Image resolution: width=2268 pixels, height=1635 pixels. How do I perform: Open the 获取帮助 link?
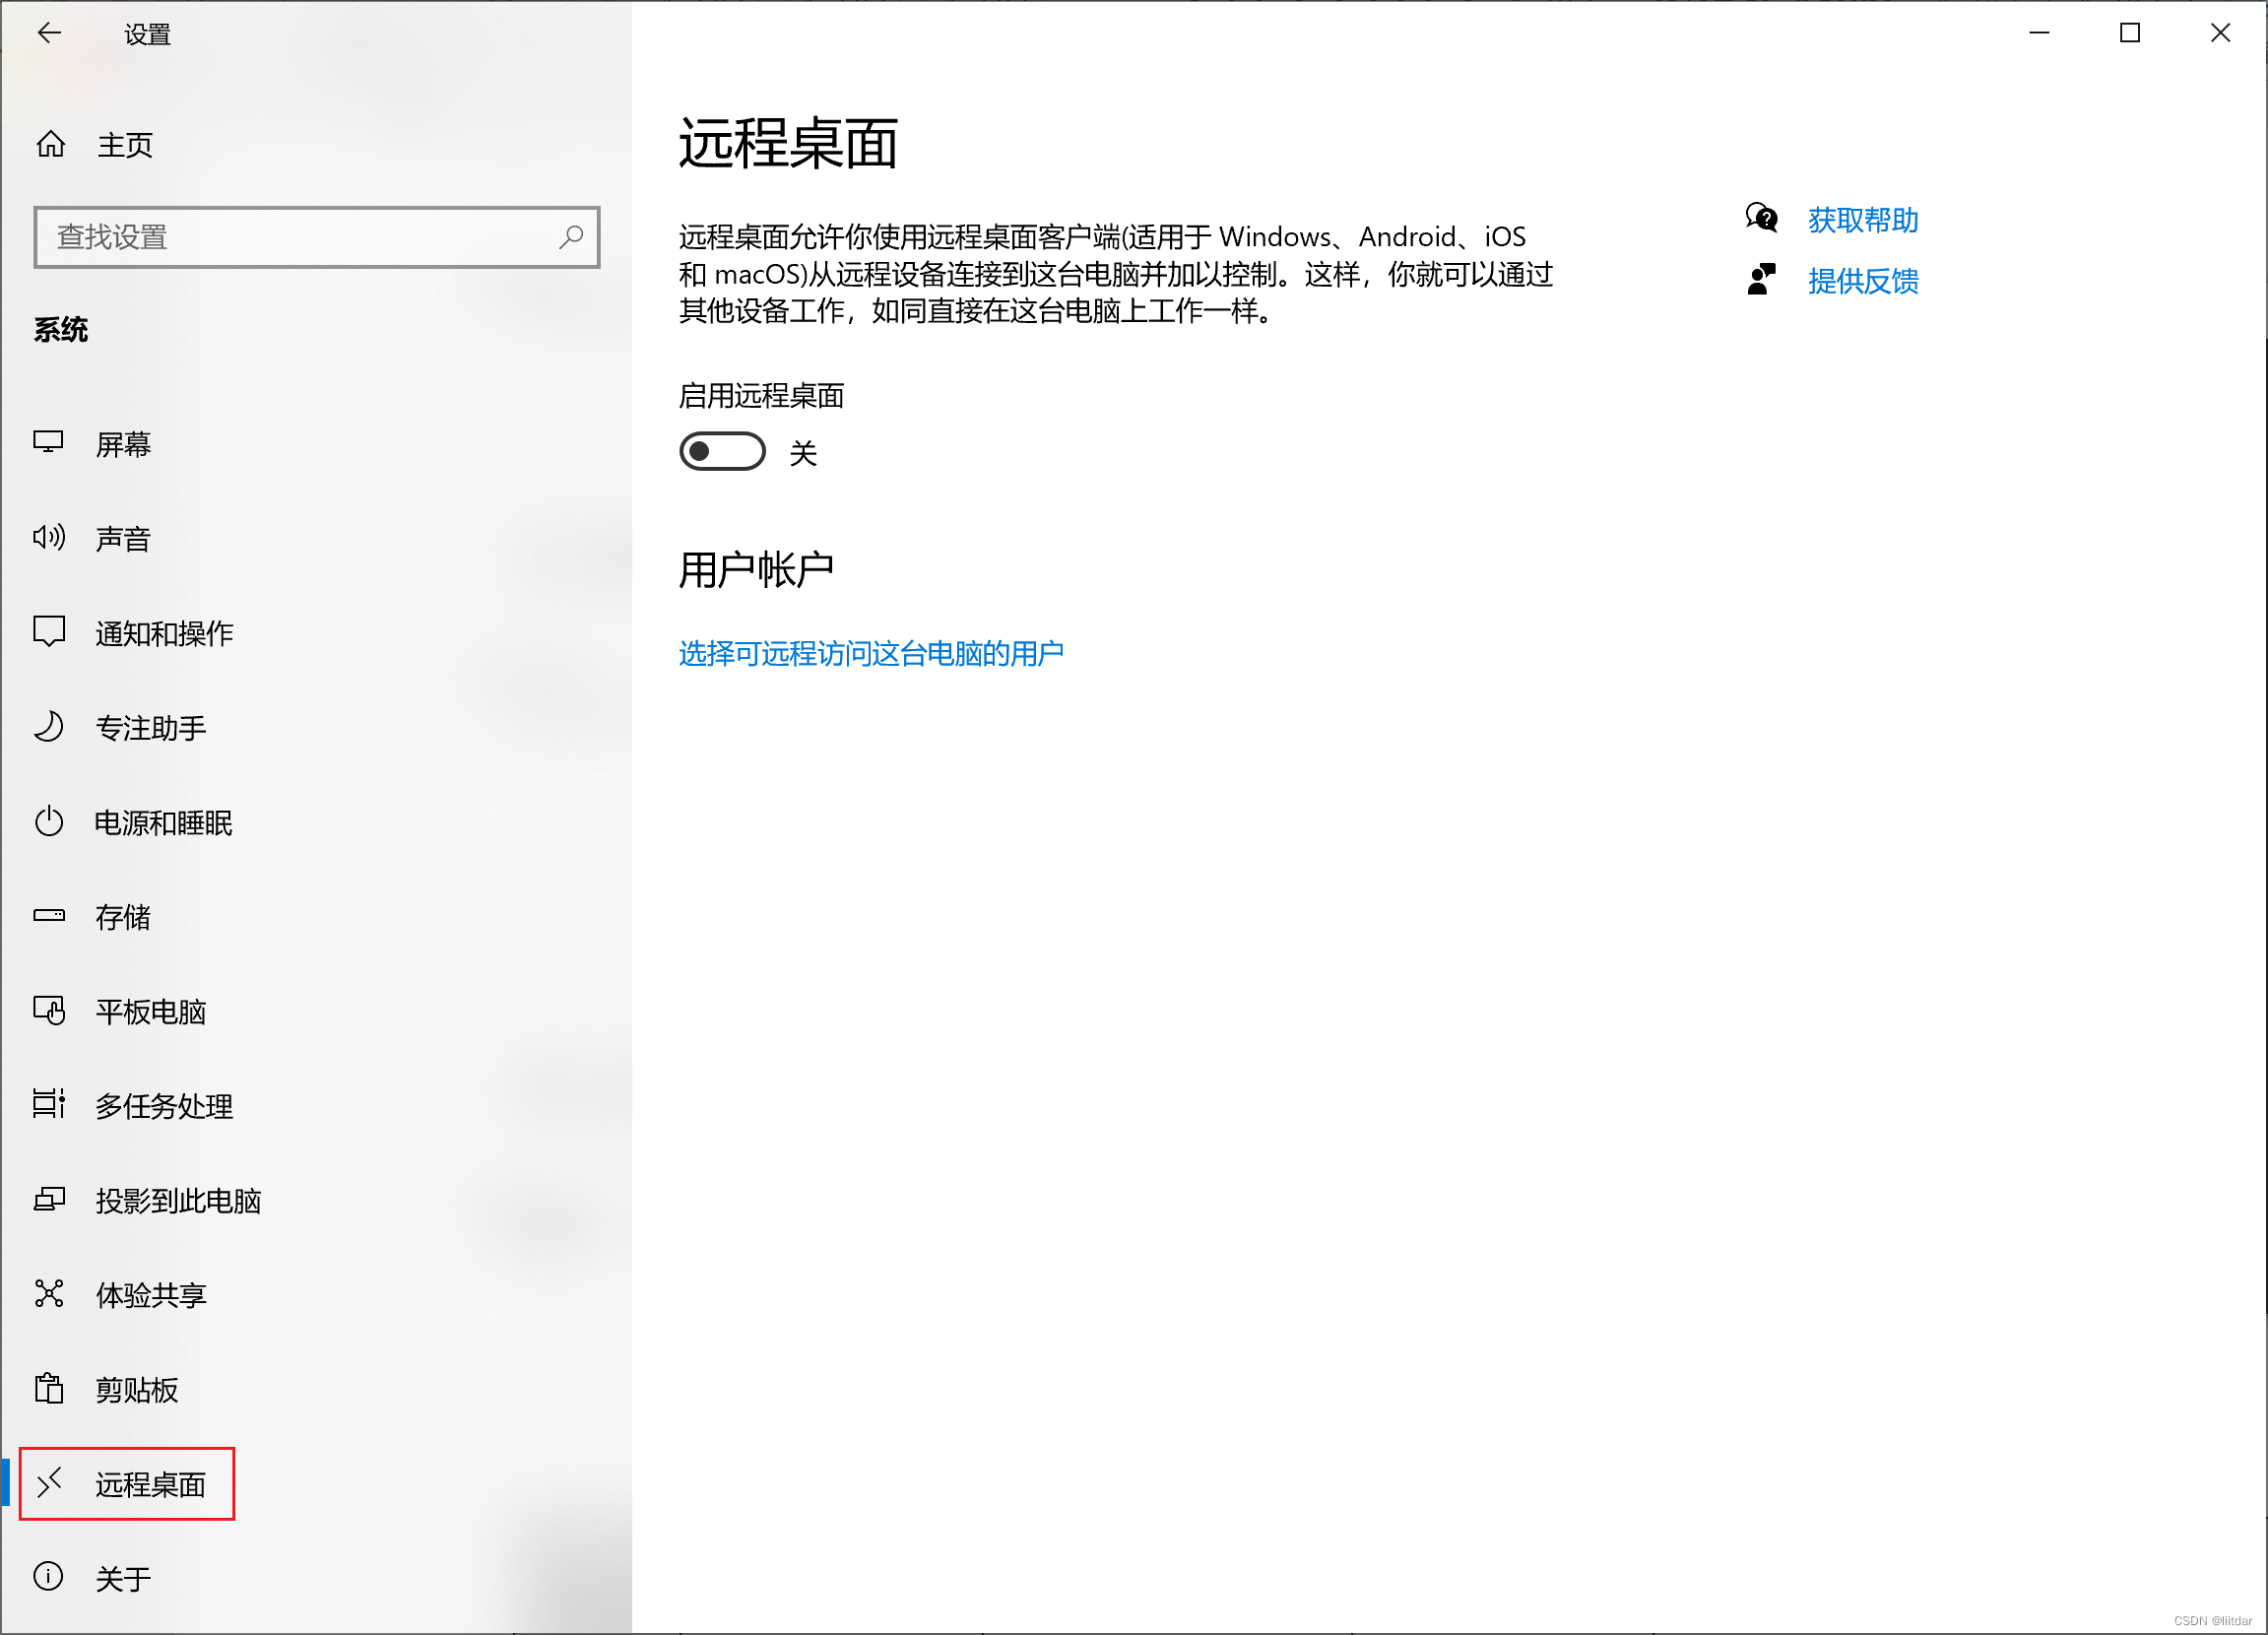[x=1862, y=220]
